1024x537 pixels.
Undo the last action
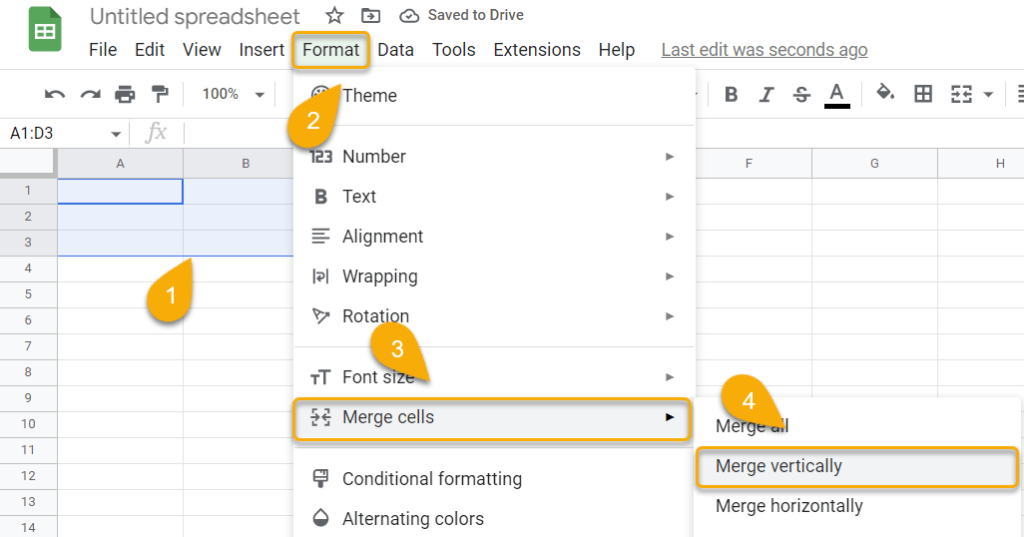(55, 95)
